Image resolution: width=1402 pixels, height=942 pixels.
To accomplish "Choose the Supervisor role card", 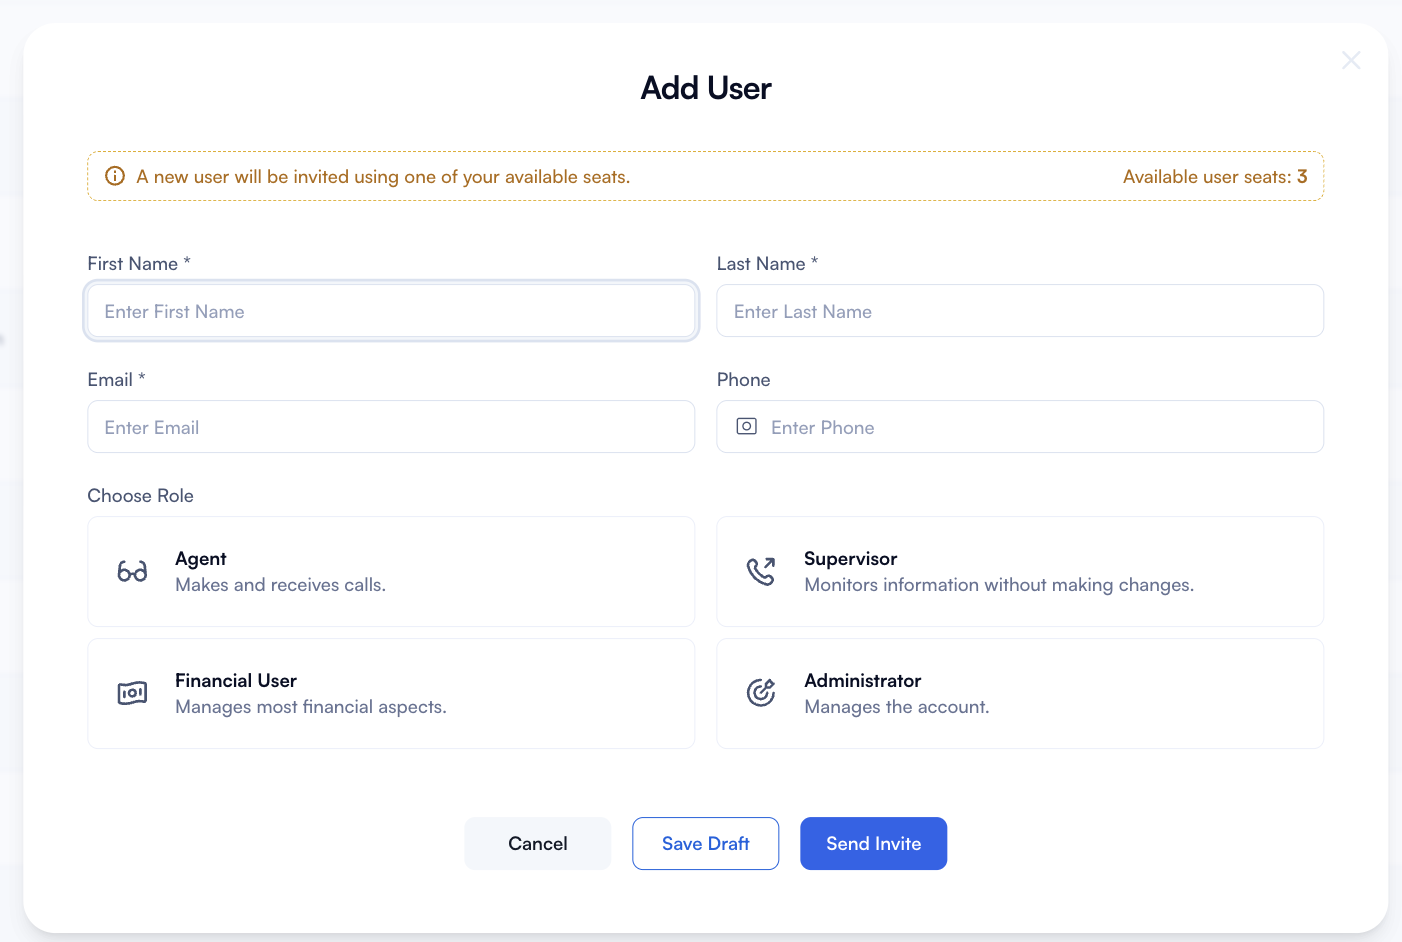I will [1020, 571].
